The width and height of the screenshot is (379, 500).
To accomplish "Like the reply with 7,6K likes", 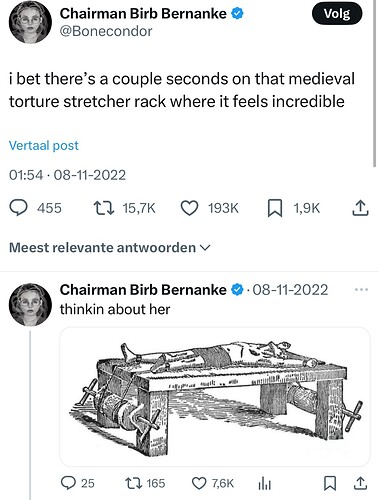I will click(199, 483).
